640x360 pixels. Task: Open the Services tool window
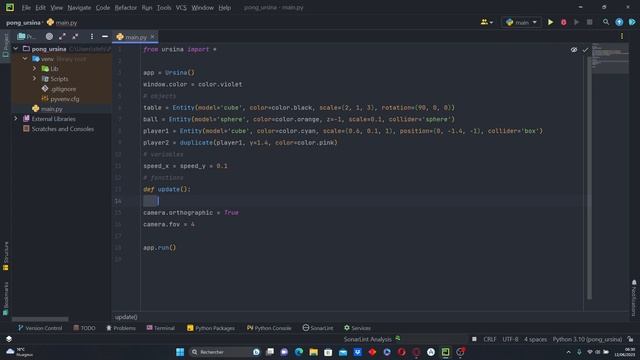coord(357,328)
